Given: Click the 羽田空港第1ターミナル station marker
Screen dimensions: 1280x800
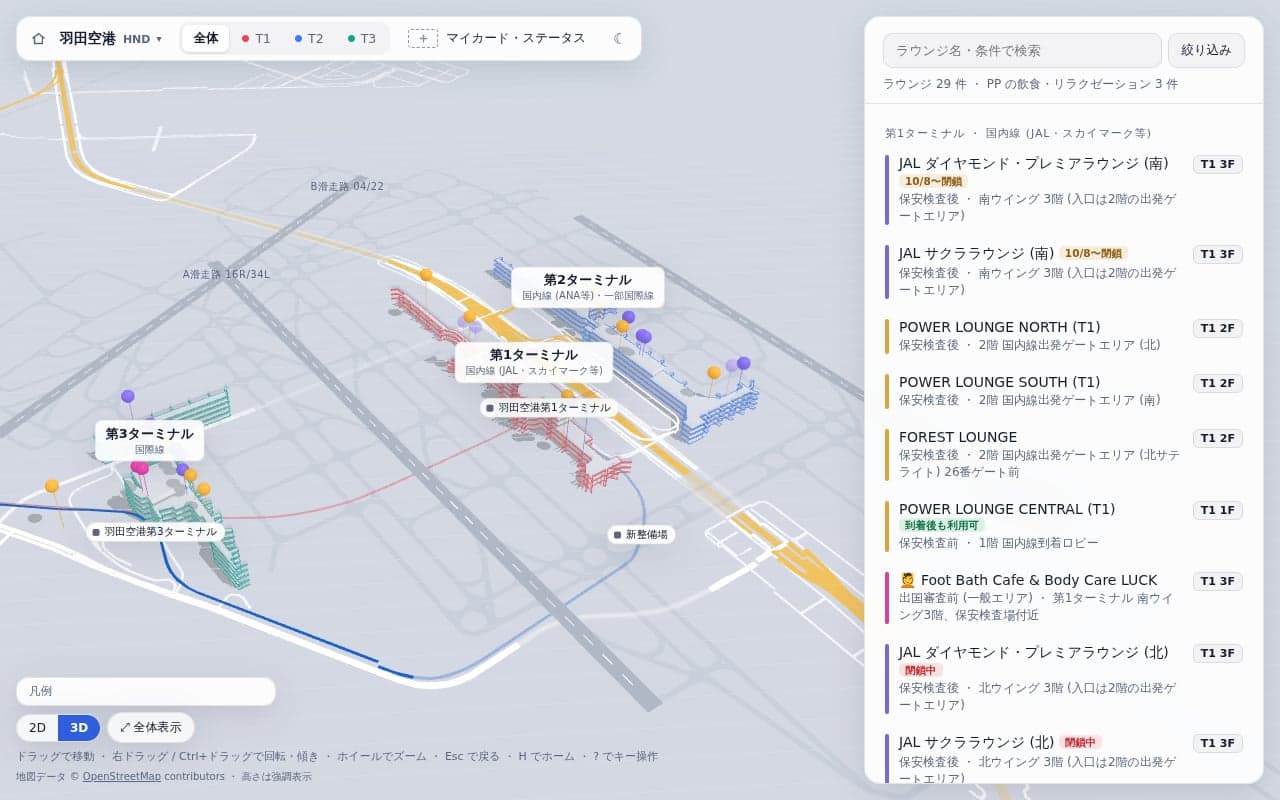Looking at the screenshot, I should (x=547, y=408).
